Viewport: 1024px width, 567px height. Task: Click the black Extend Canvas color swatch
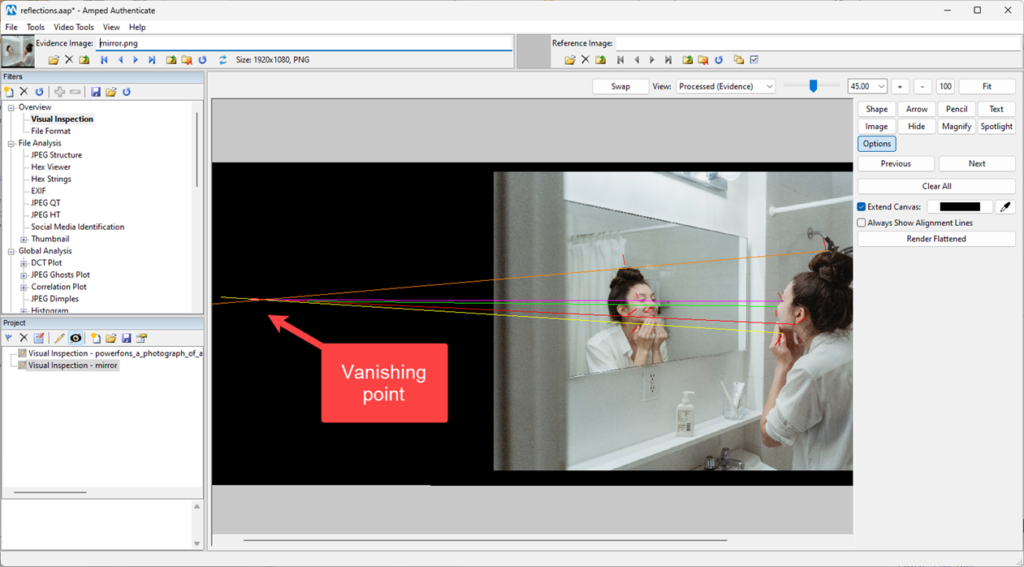(959, 206)
